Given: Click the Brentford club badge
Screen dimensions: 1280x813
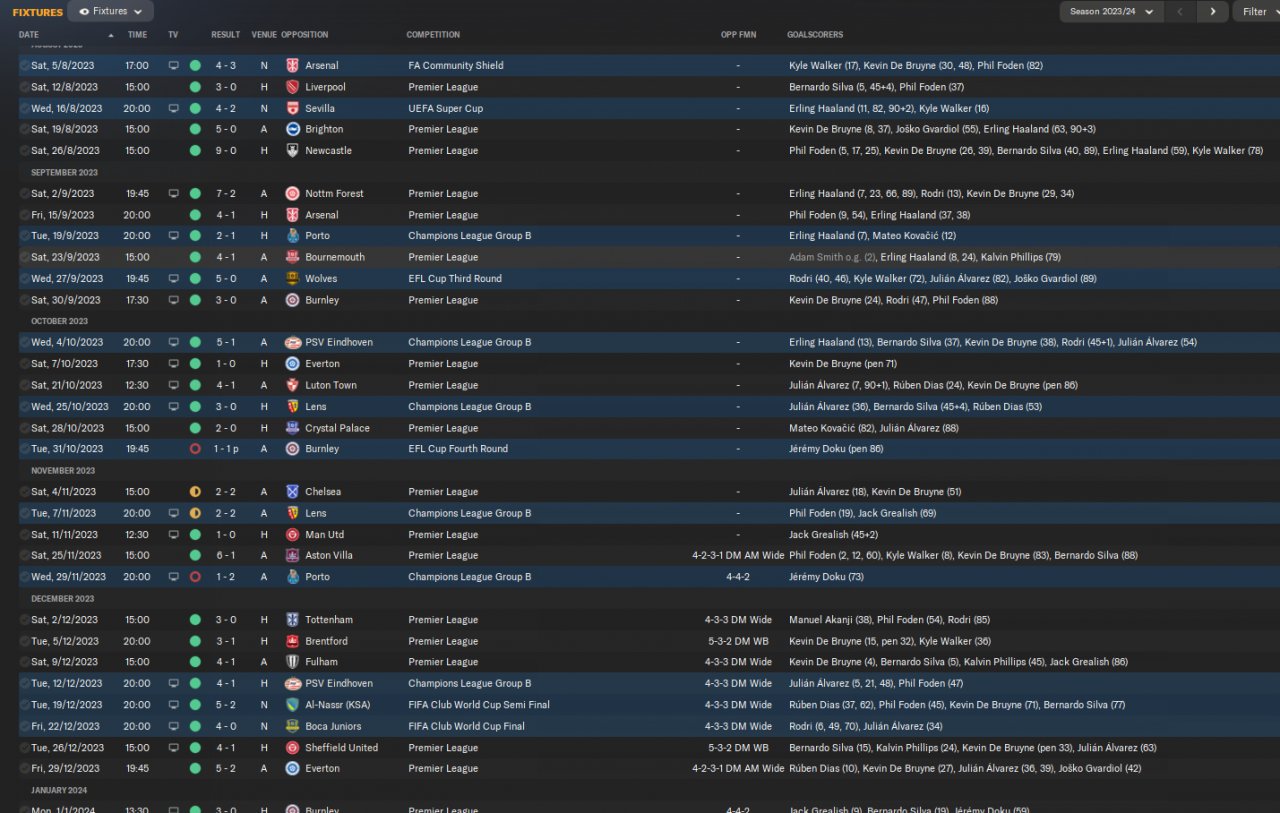Looking at the screenshot, I should click(293, 641).
